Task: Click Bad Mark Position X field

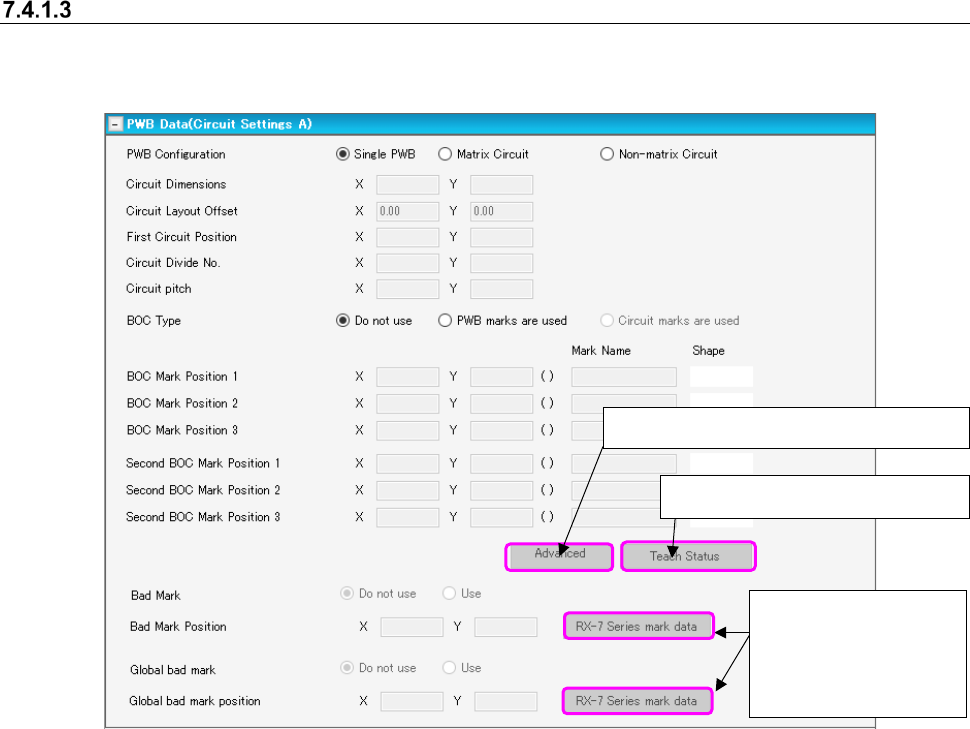Action: coord(411,627)
